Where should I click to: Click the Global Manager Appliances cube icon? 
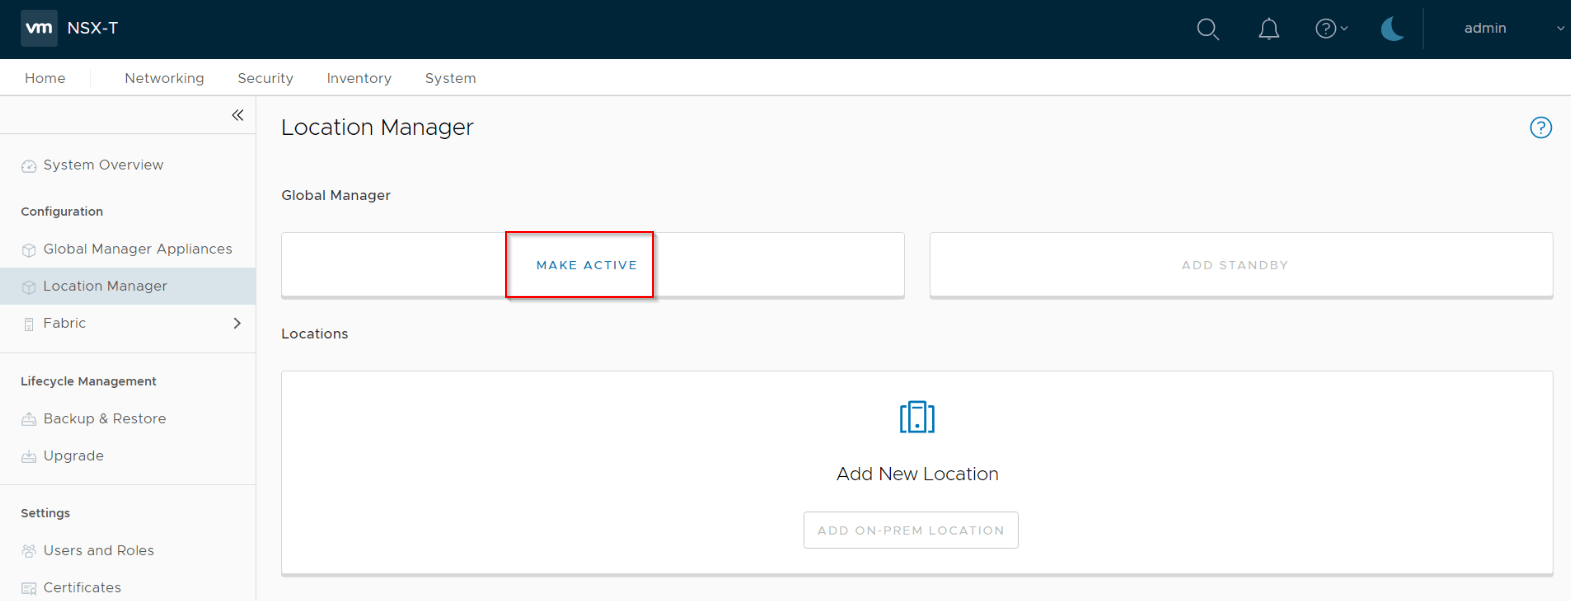(29, 250)
